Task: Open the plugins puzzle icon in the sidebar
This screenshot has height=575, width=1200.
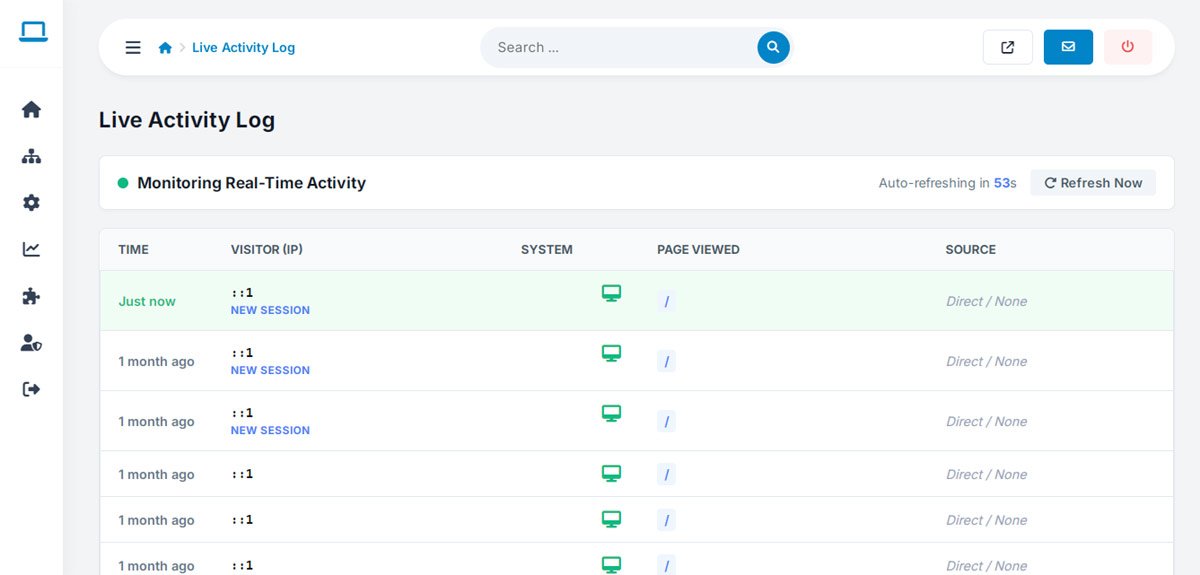Action: pyautogui.click(x=31, y=296)
